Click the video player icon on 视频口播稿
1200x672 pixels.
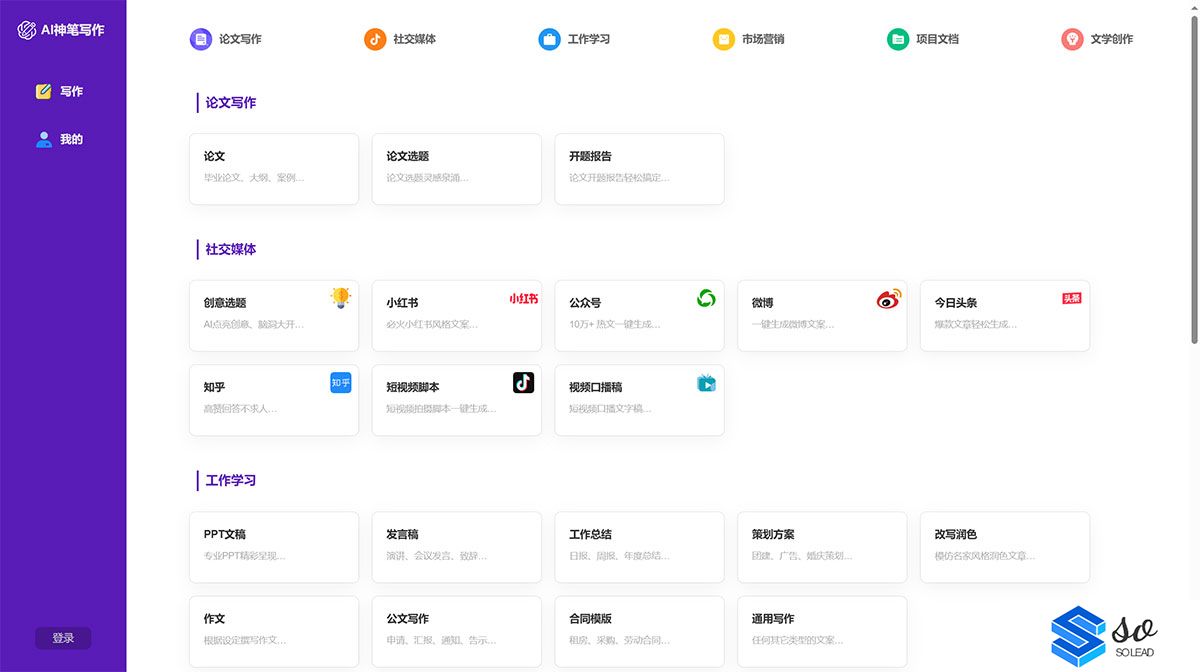coord(707,382)
